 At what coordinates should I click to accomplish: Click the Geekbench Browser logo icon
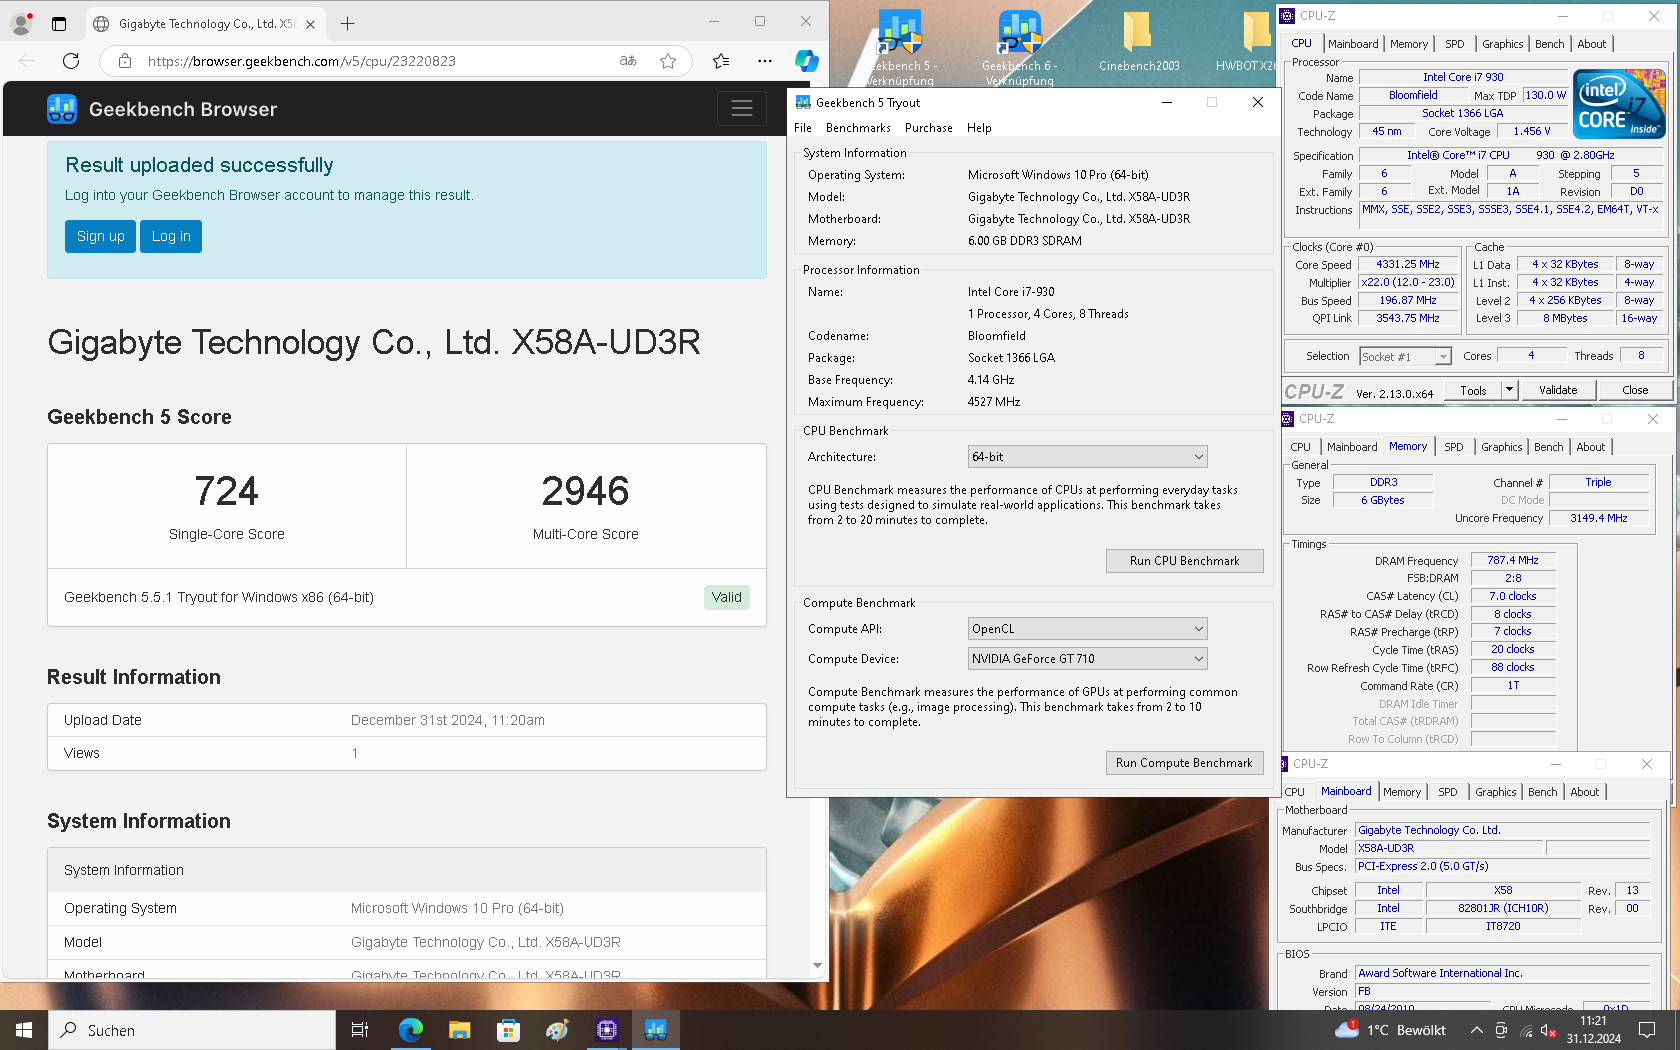(x=62, y=109)
